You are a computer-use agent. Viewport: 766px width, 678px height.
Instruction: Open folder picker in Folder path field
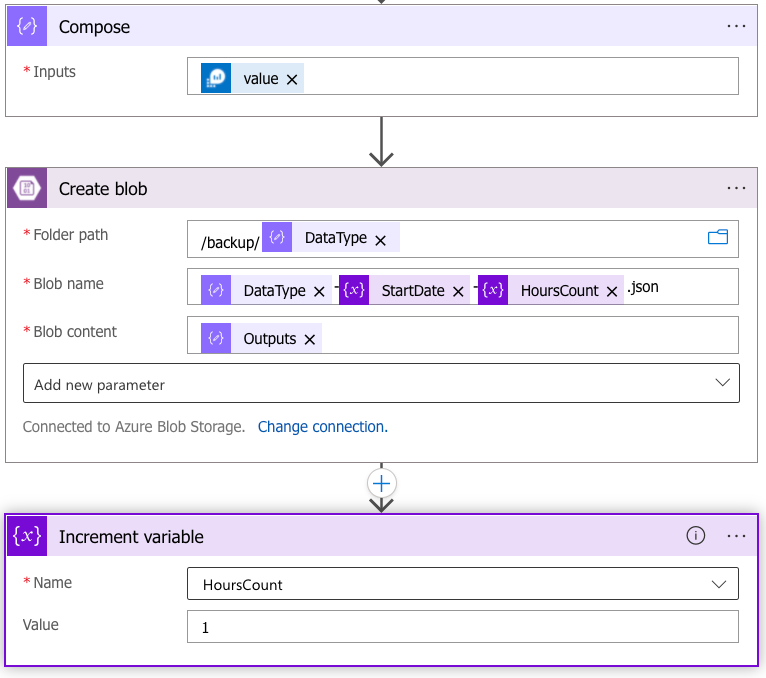717,238
